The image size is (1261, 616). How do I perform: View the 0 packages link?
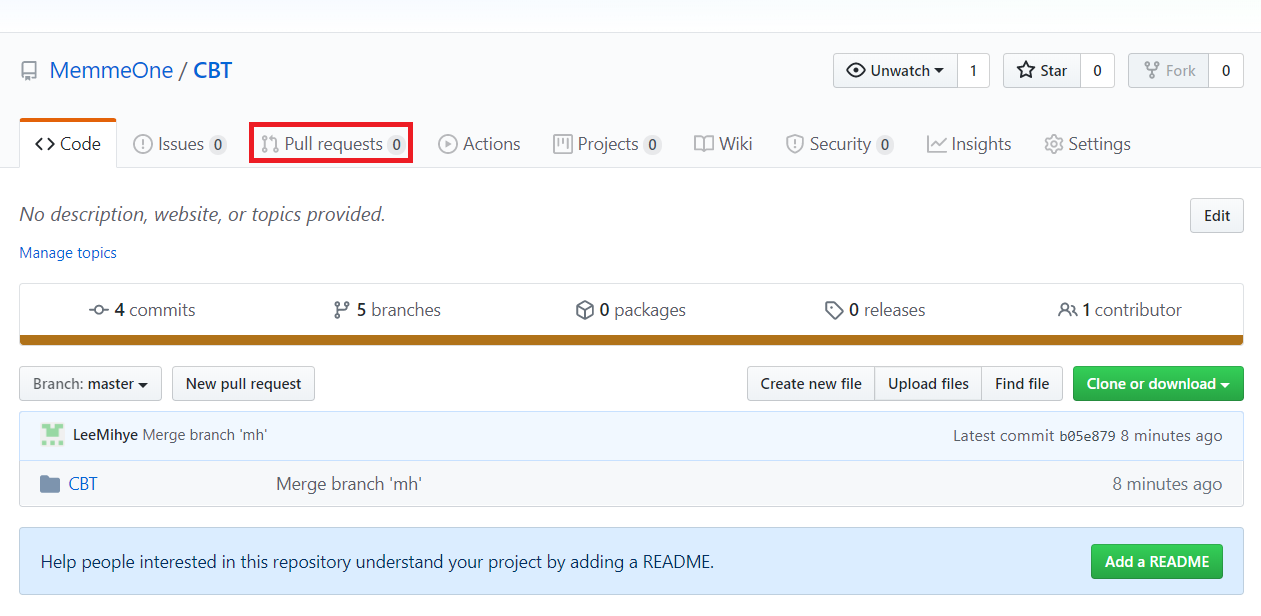tap(631, 310)
